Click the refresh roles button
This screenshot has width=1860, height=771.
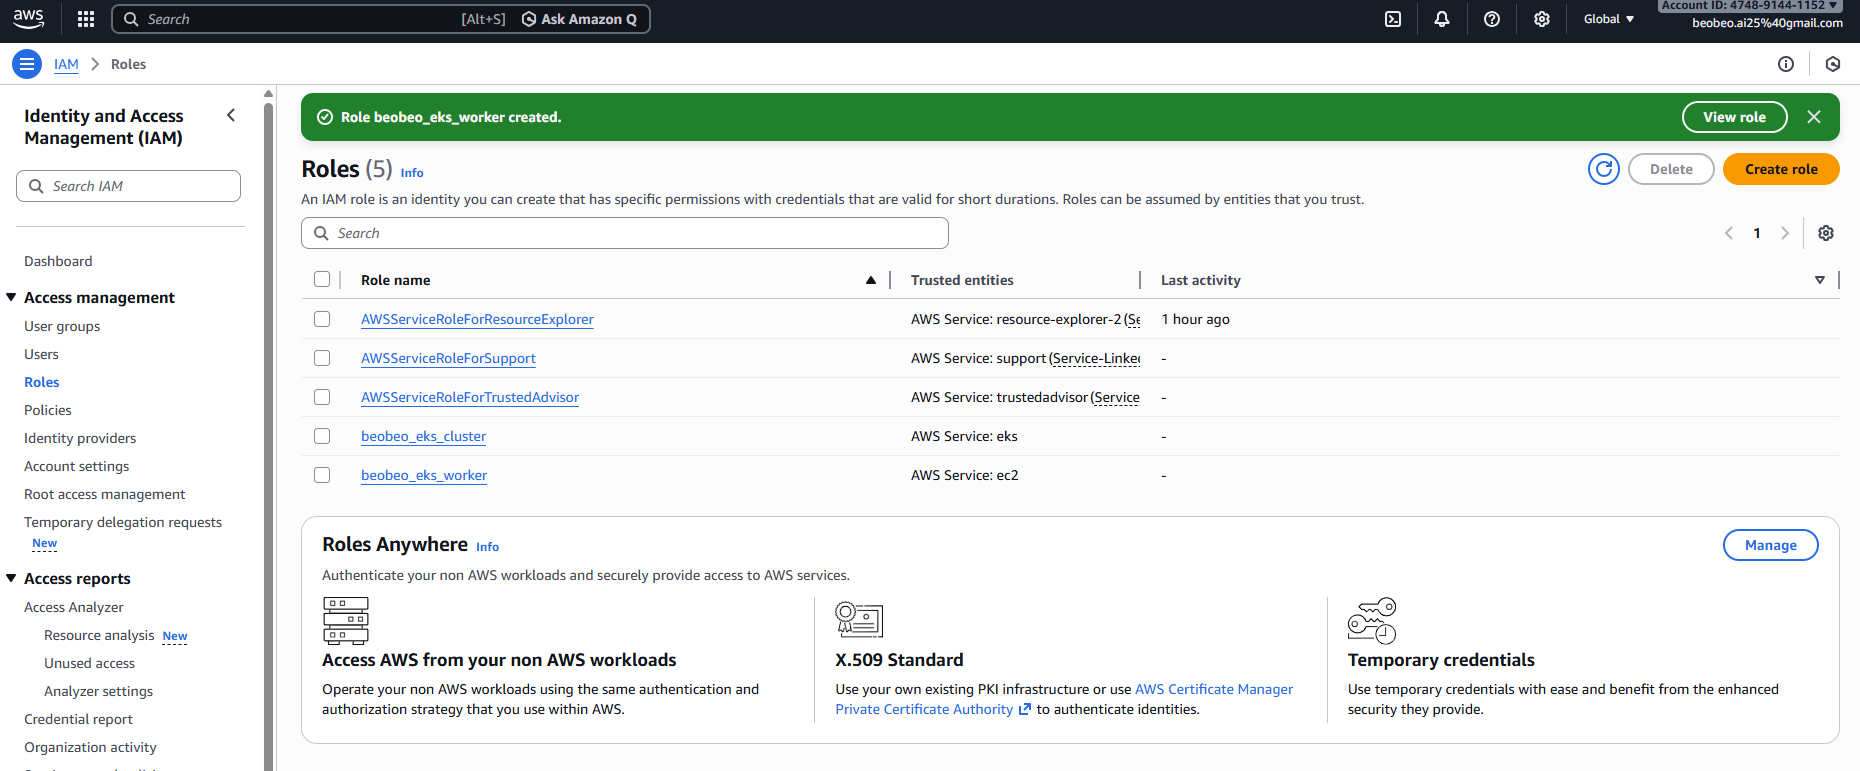point(1604,169)
